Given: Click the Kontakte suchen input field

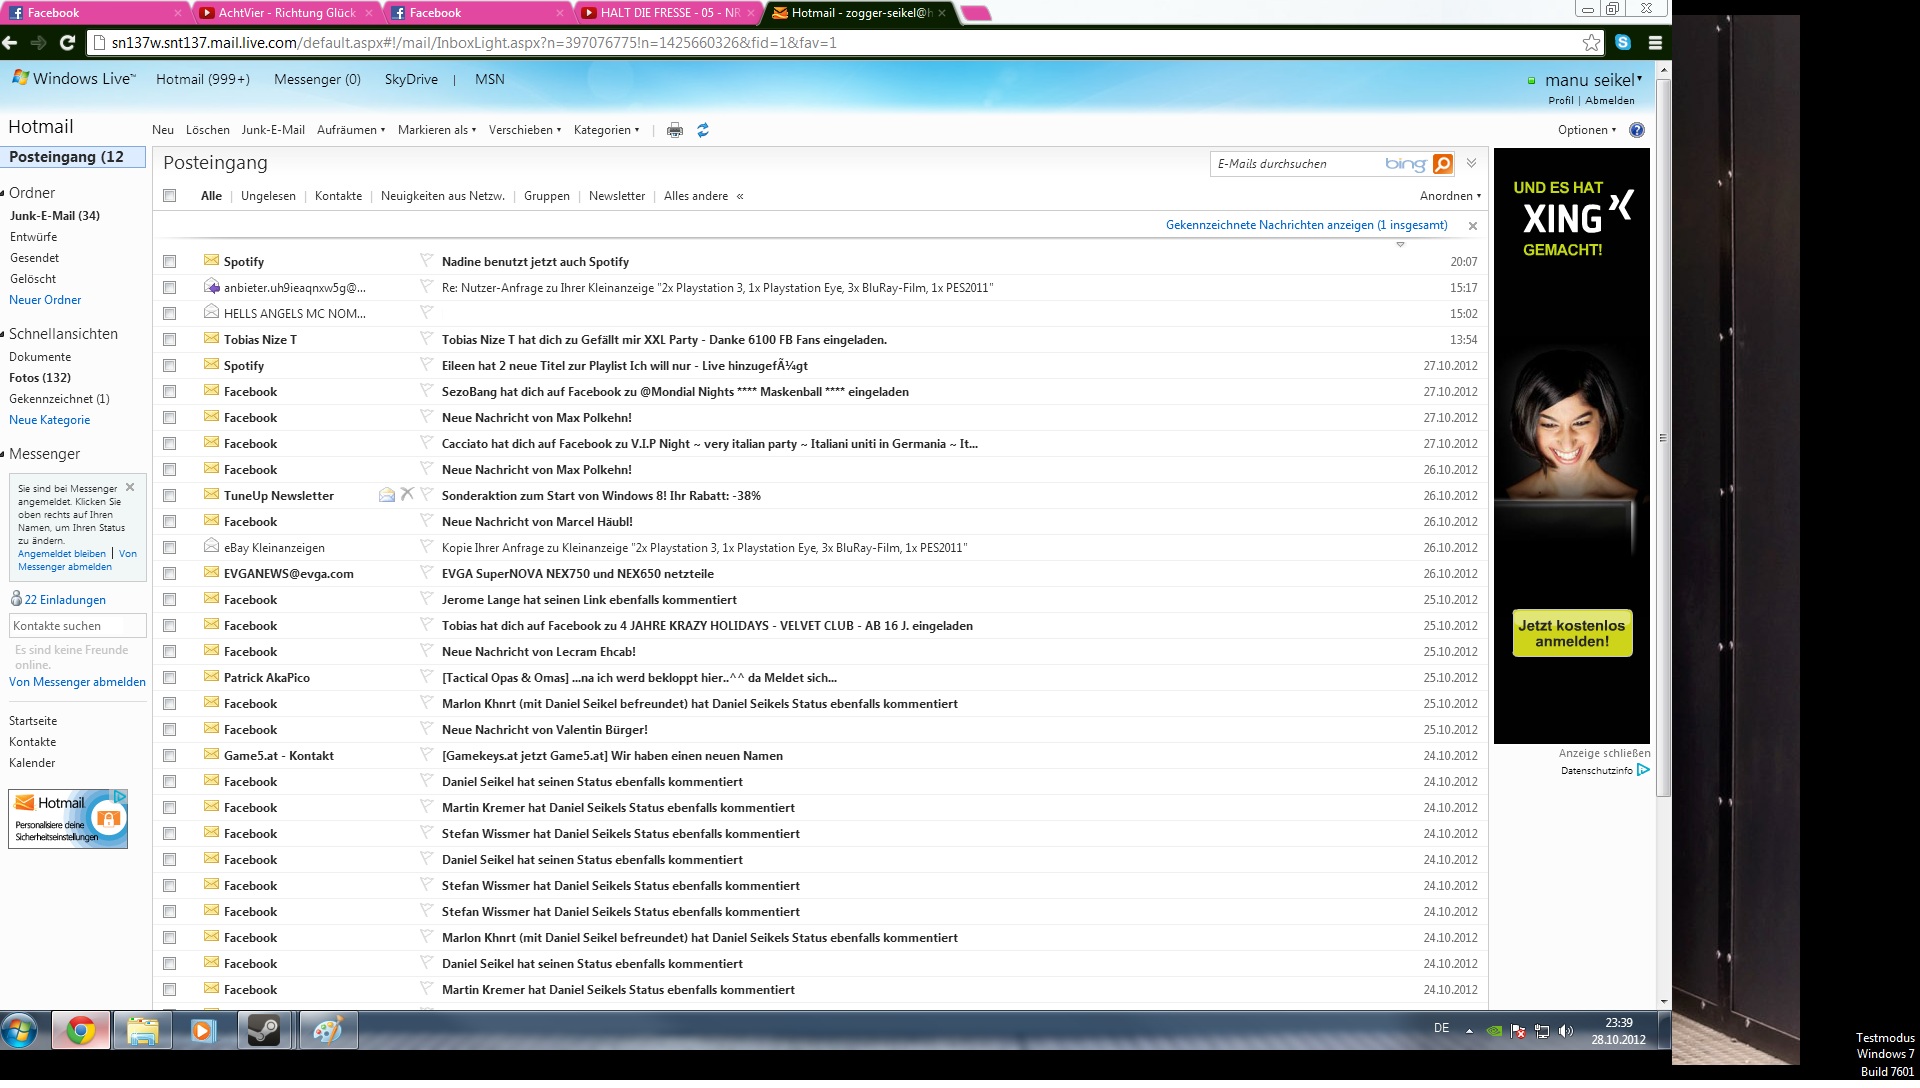Looking at the screenshot, I should click(x=78, y=626).
